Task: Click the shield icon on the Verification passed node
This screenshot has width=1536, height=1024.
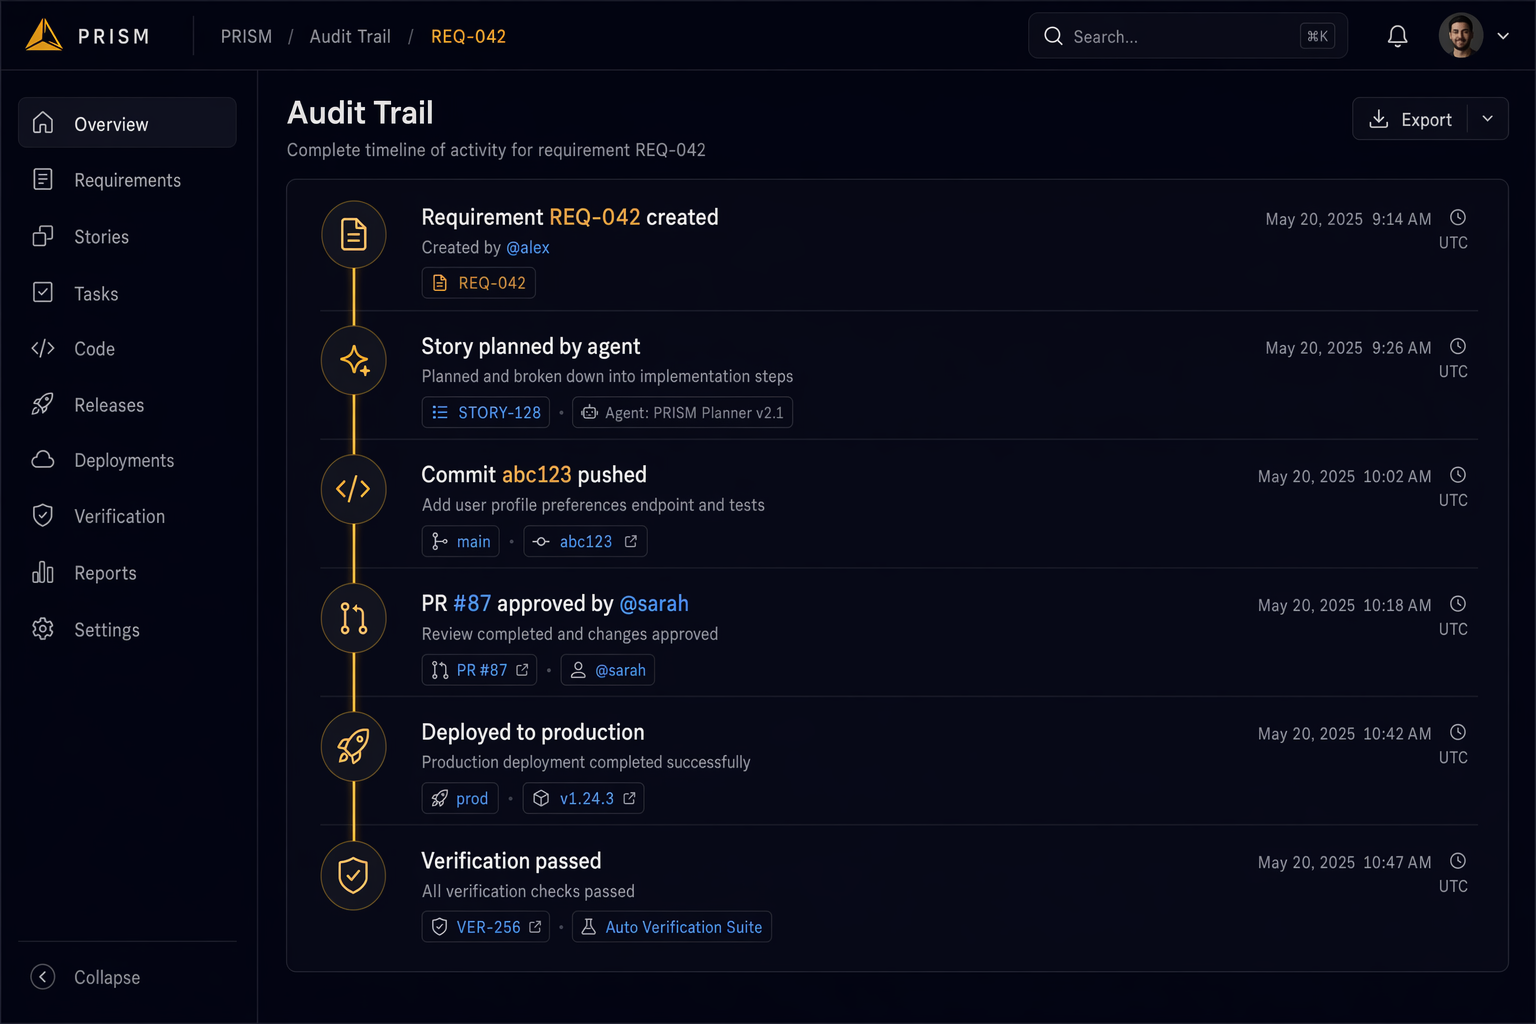Action: pos(353,875)
